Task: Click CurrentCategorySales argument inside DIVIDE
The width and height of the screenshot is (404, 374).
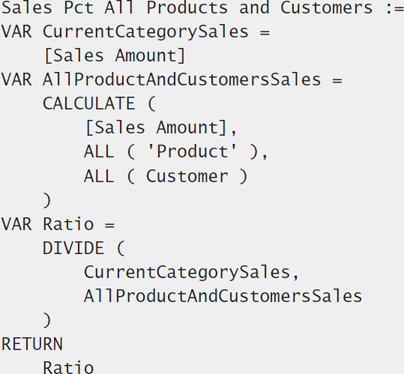Action: (187, 272)
